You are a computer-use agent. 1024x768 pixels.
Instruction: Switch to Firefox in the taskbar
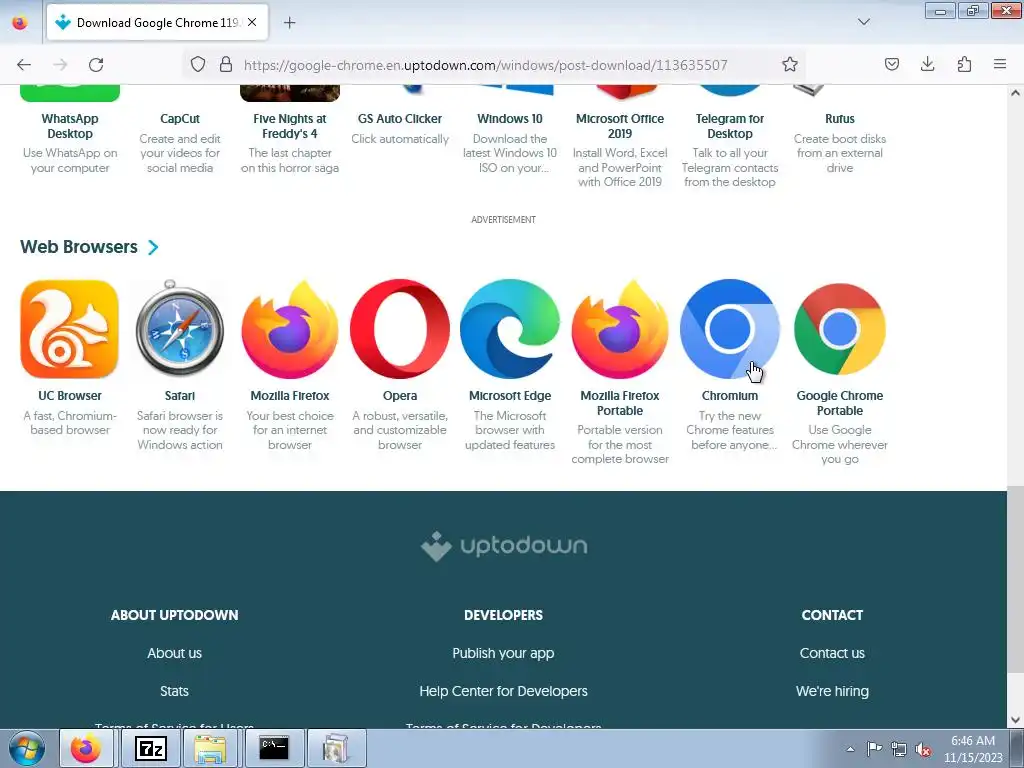pos(86,748)
